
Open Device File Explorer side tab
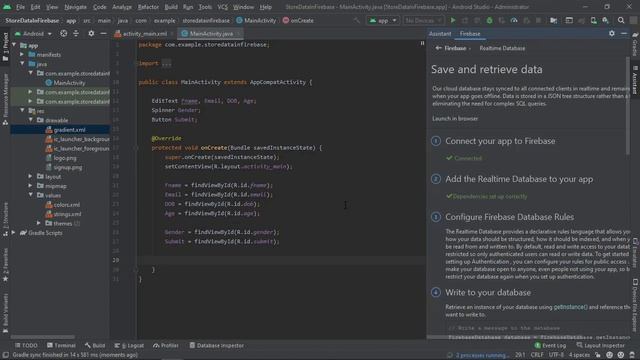click(635, 304)
